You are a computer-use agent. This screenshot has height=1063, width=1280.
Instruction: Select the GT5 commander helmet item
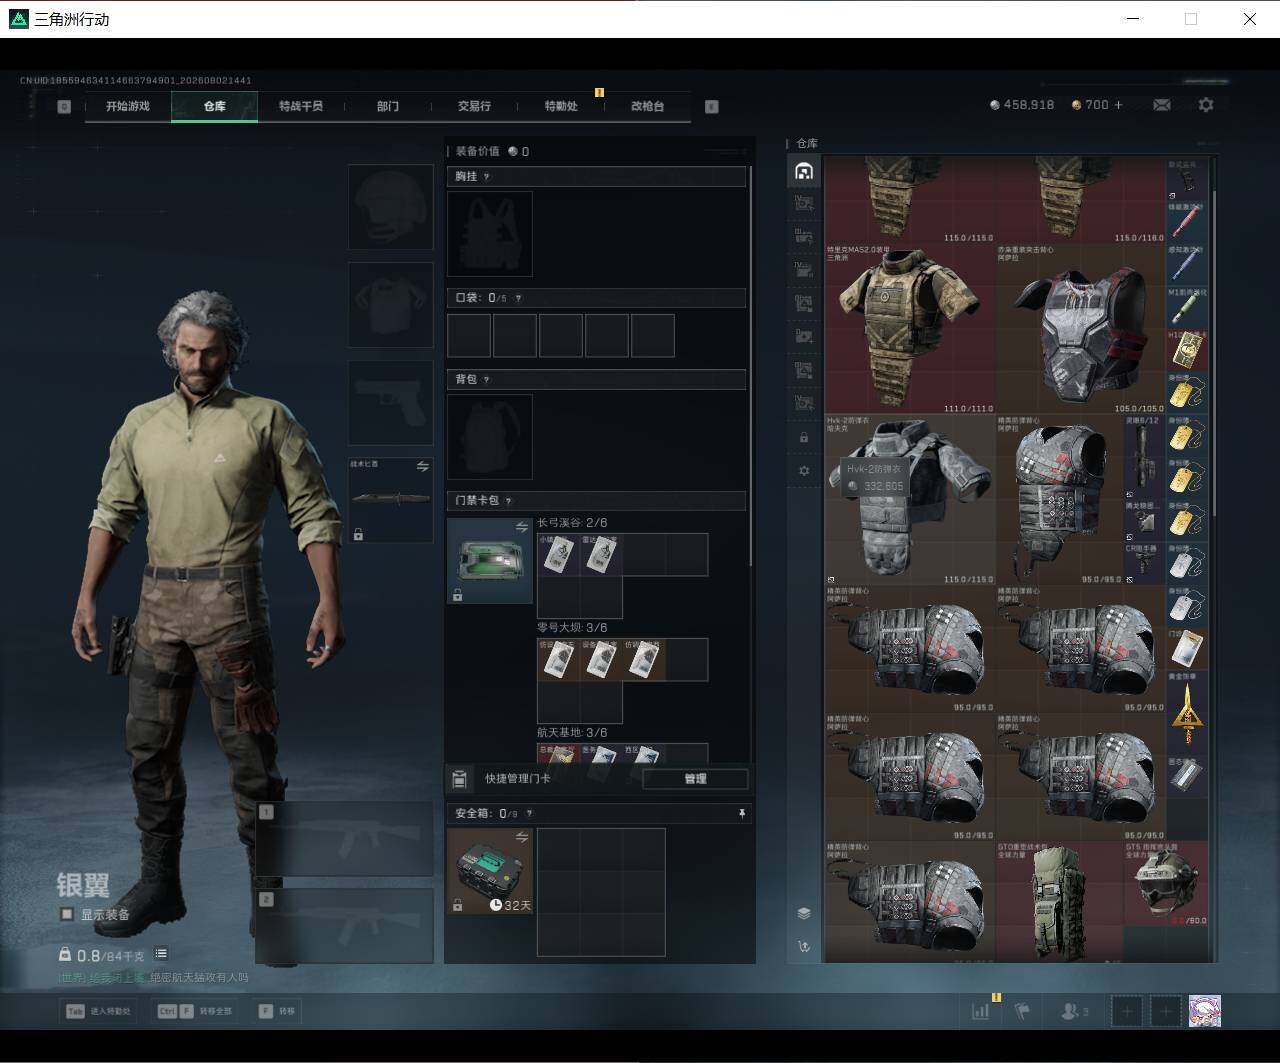tap(1166, 884)
